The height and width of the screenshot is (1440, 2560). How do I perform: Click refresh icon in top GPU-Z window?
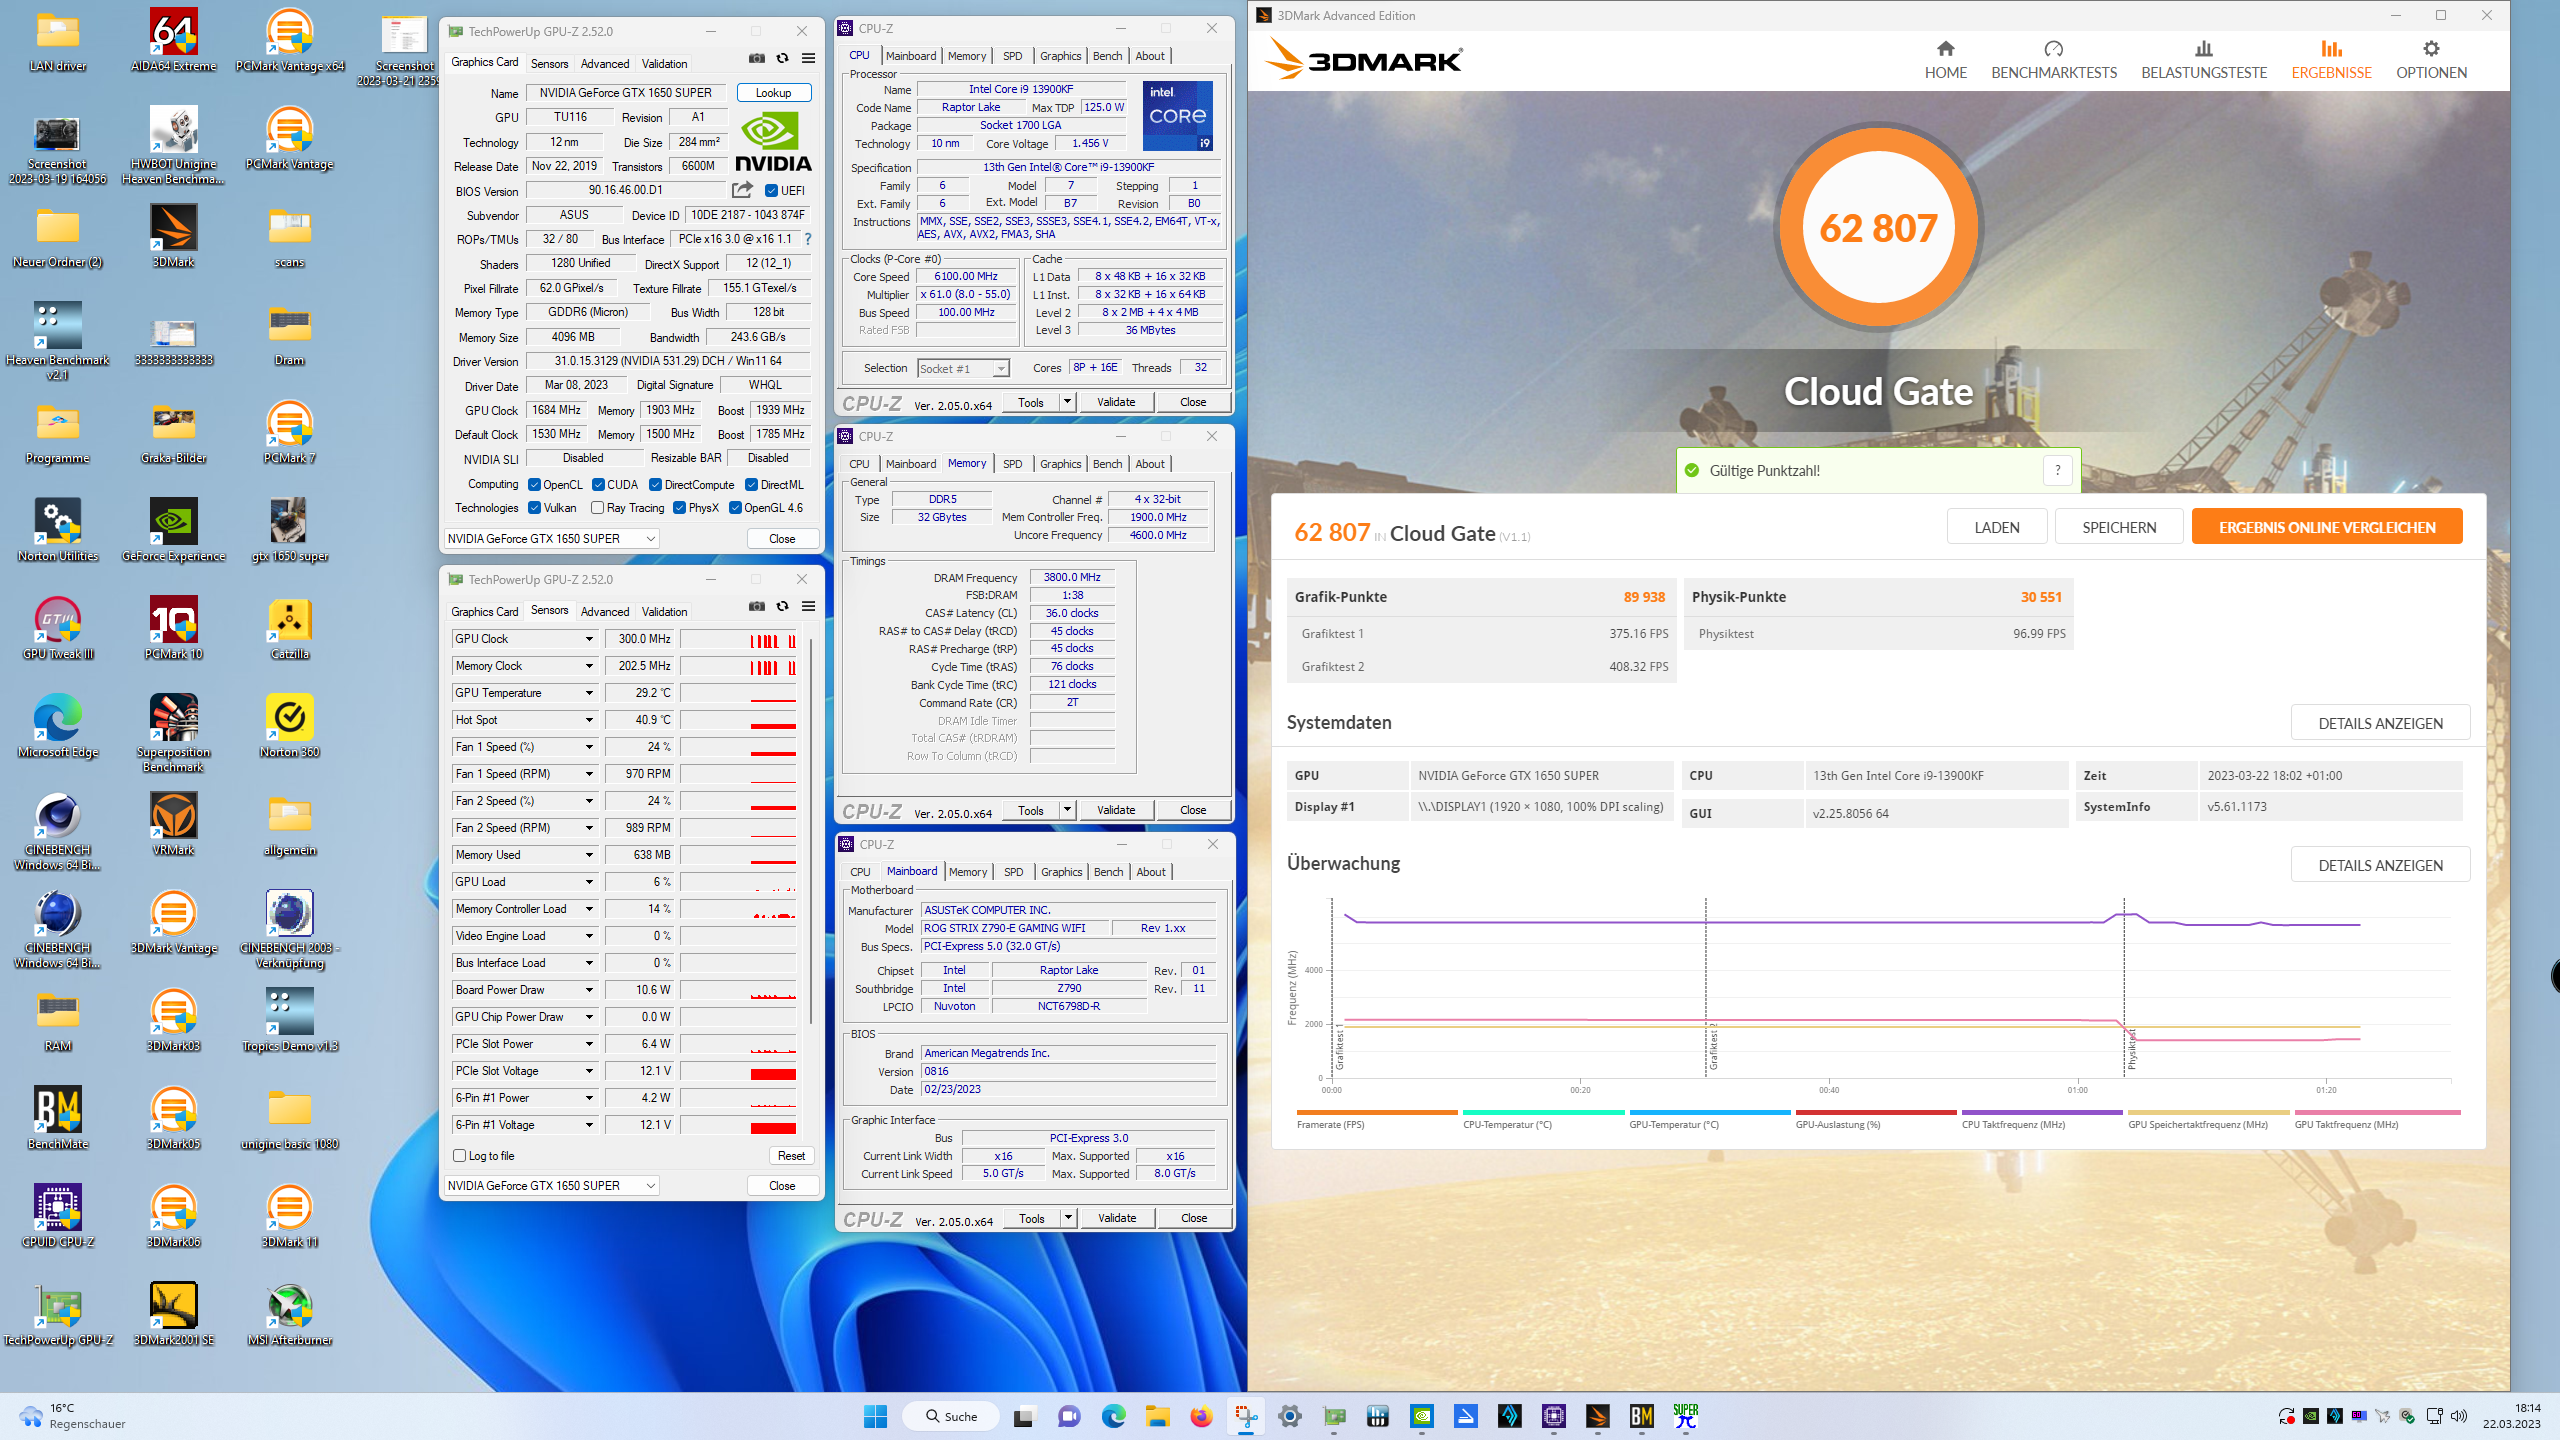tap(783, 59)
